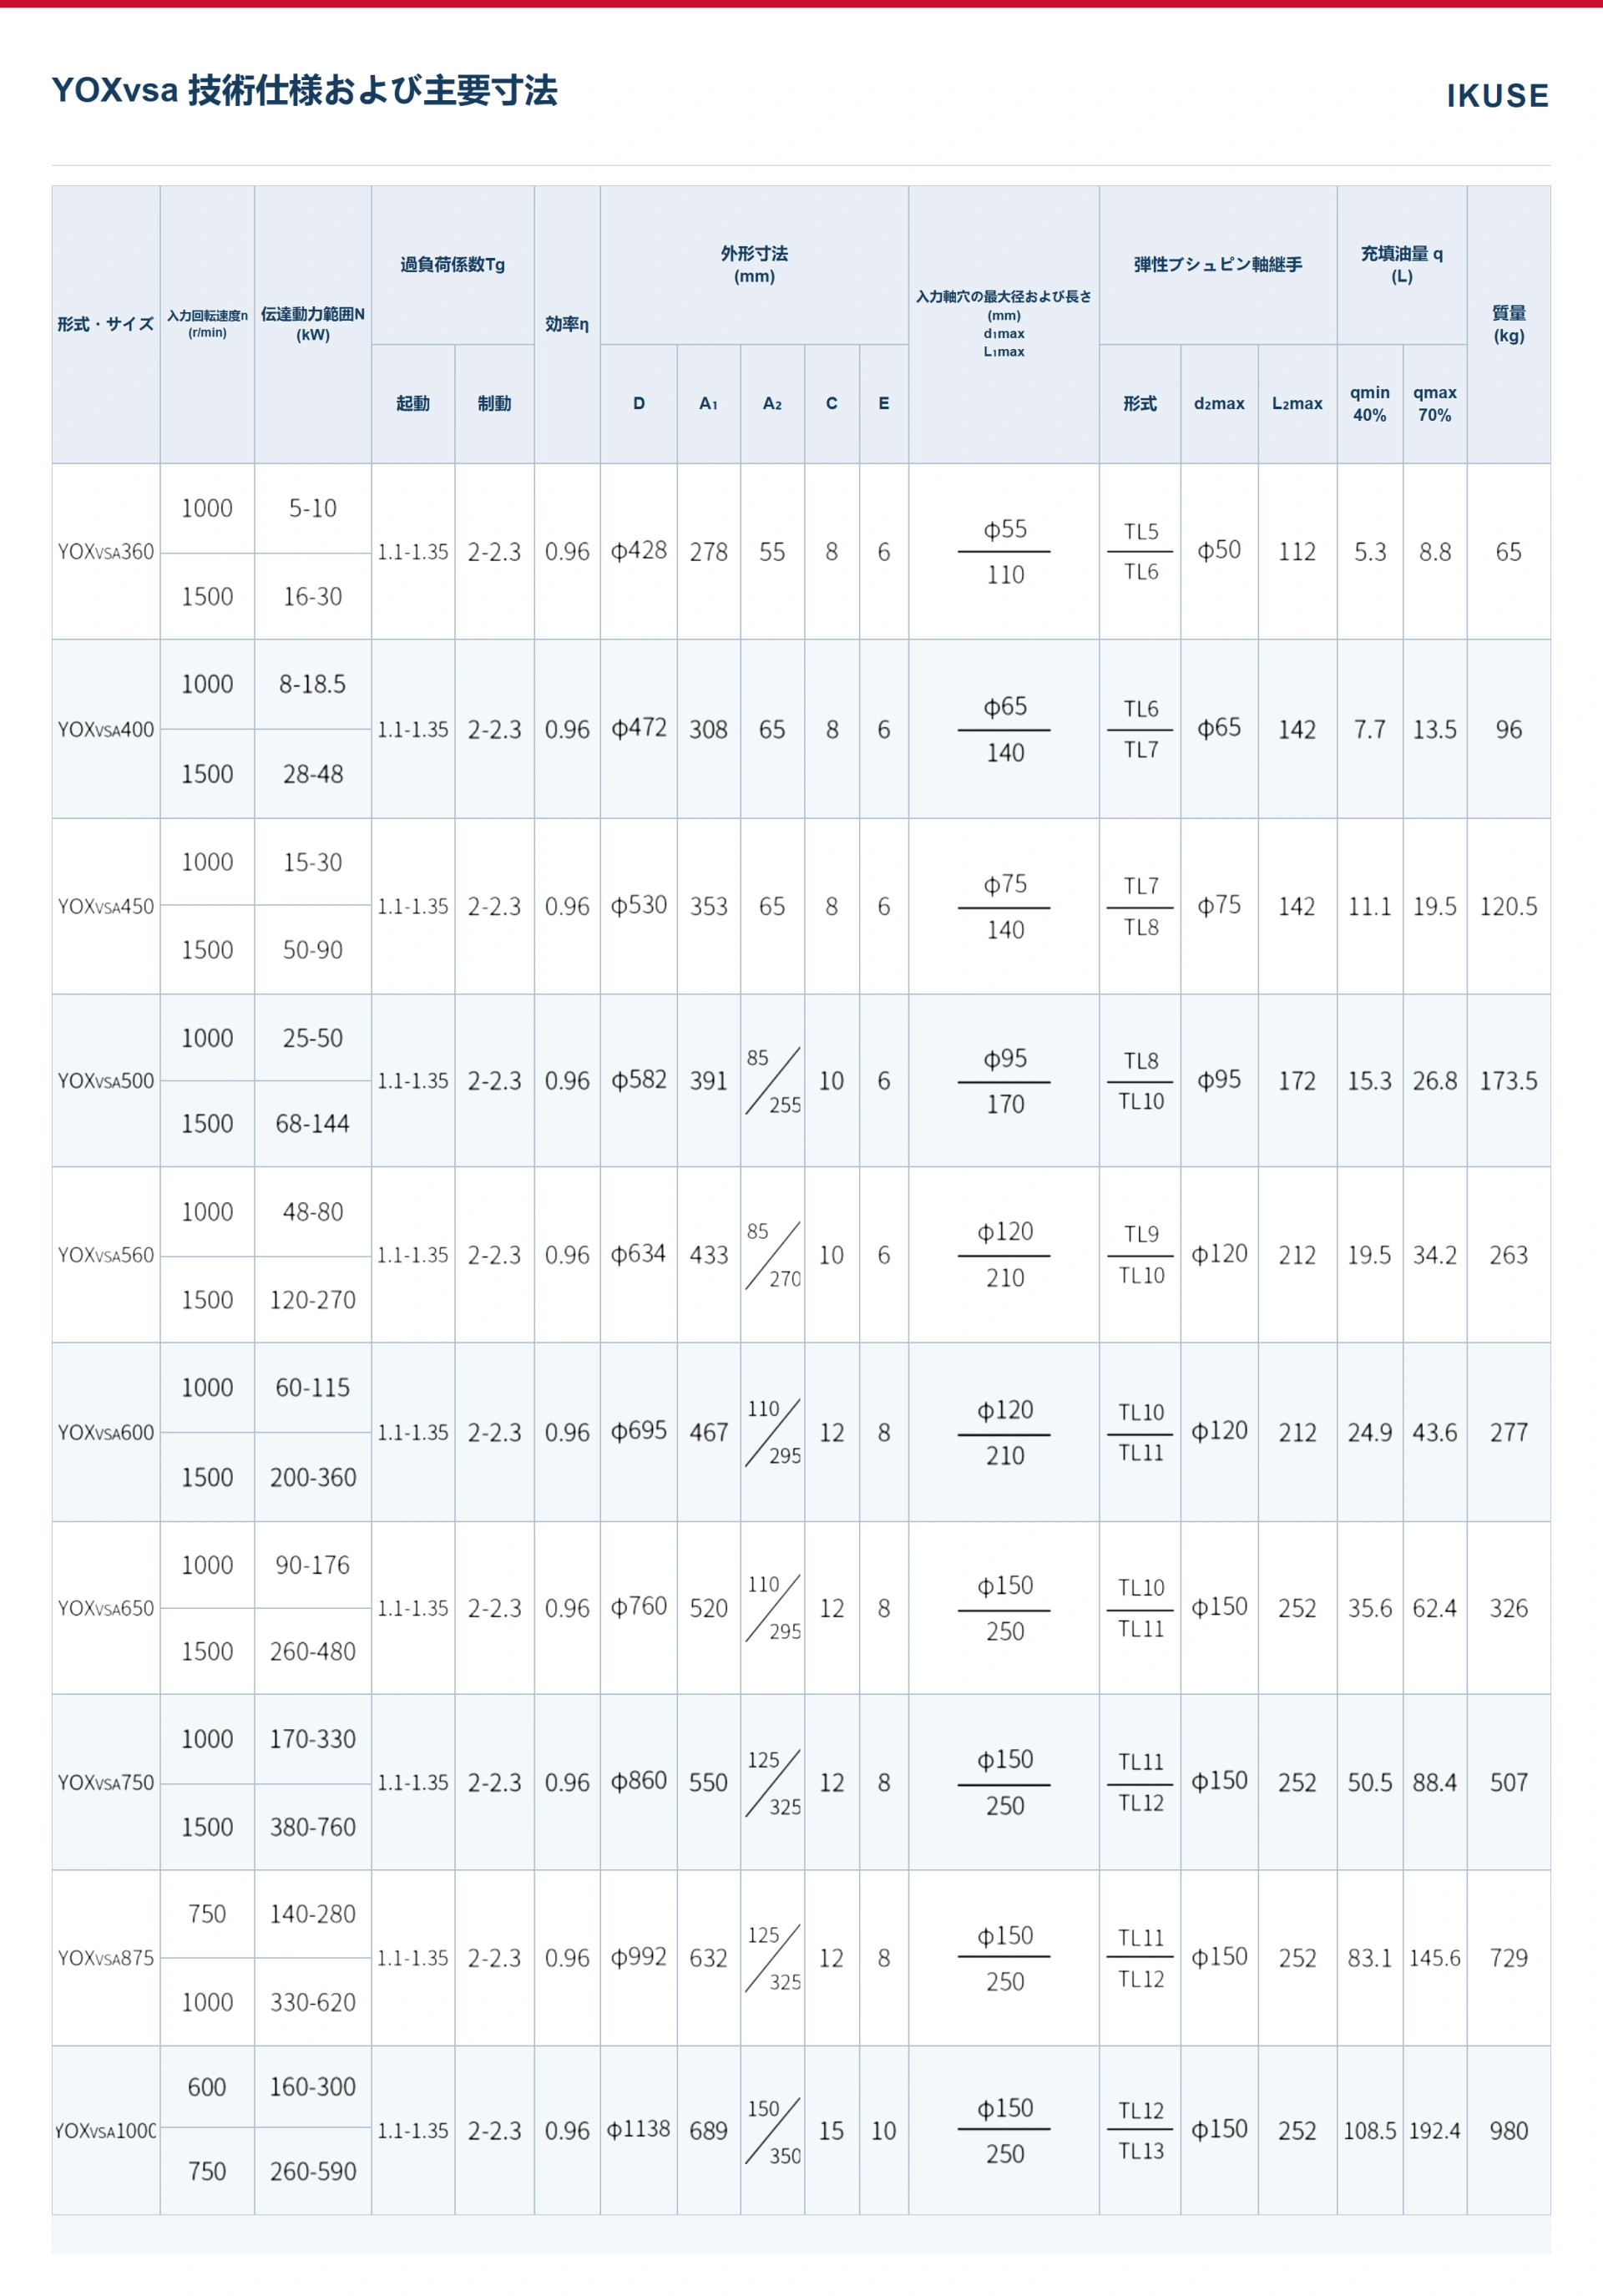Click the 充填油量 q (L) header
The image size is (1603, 2296).
click(x=1401, y=264)
